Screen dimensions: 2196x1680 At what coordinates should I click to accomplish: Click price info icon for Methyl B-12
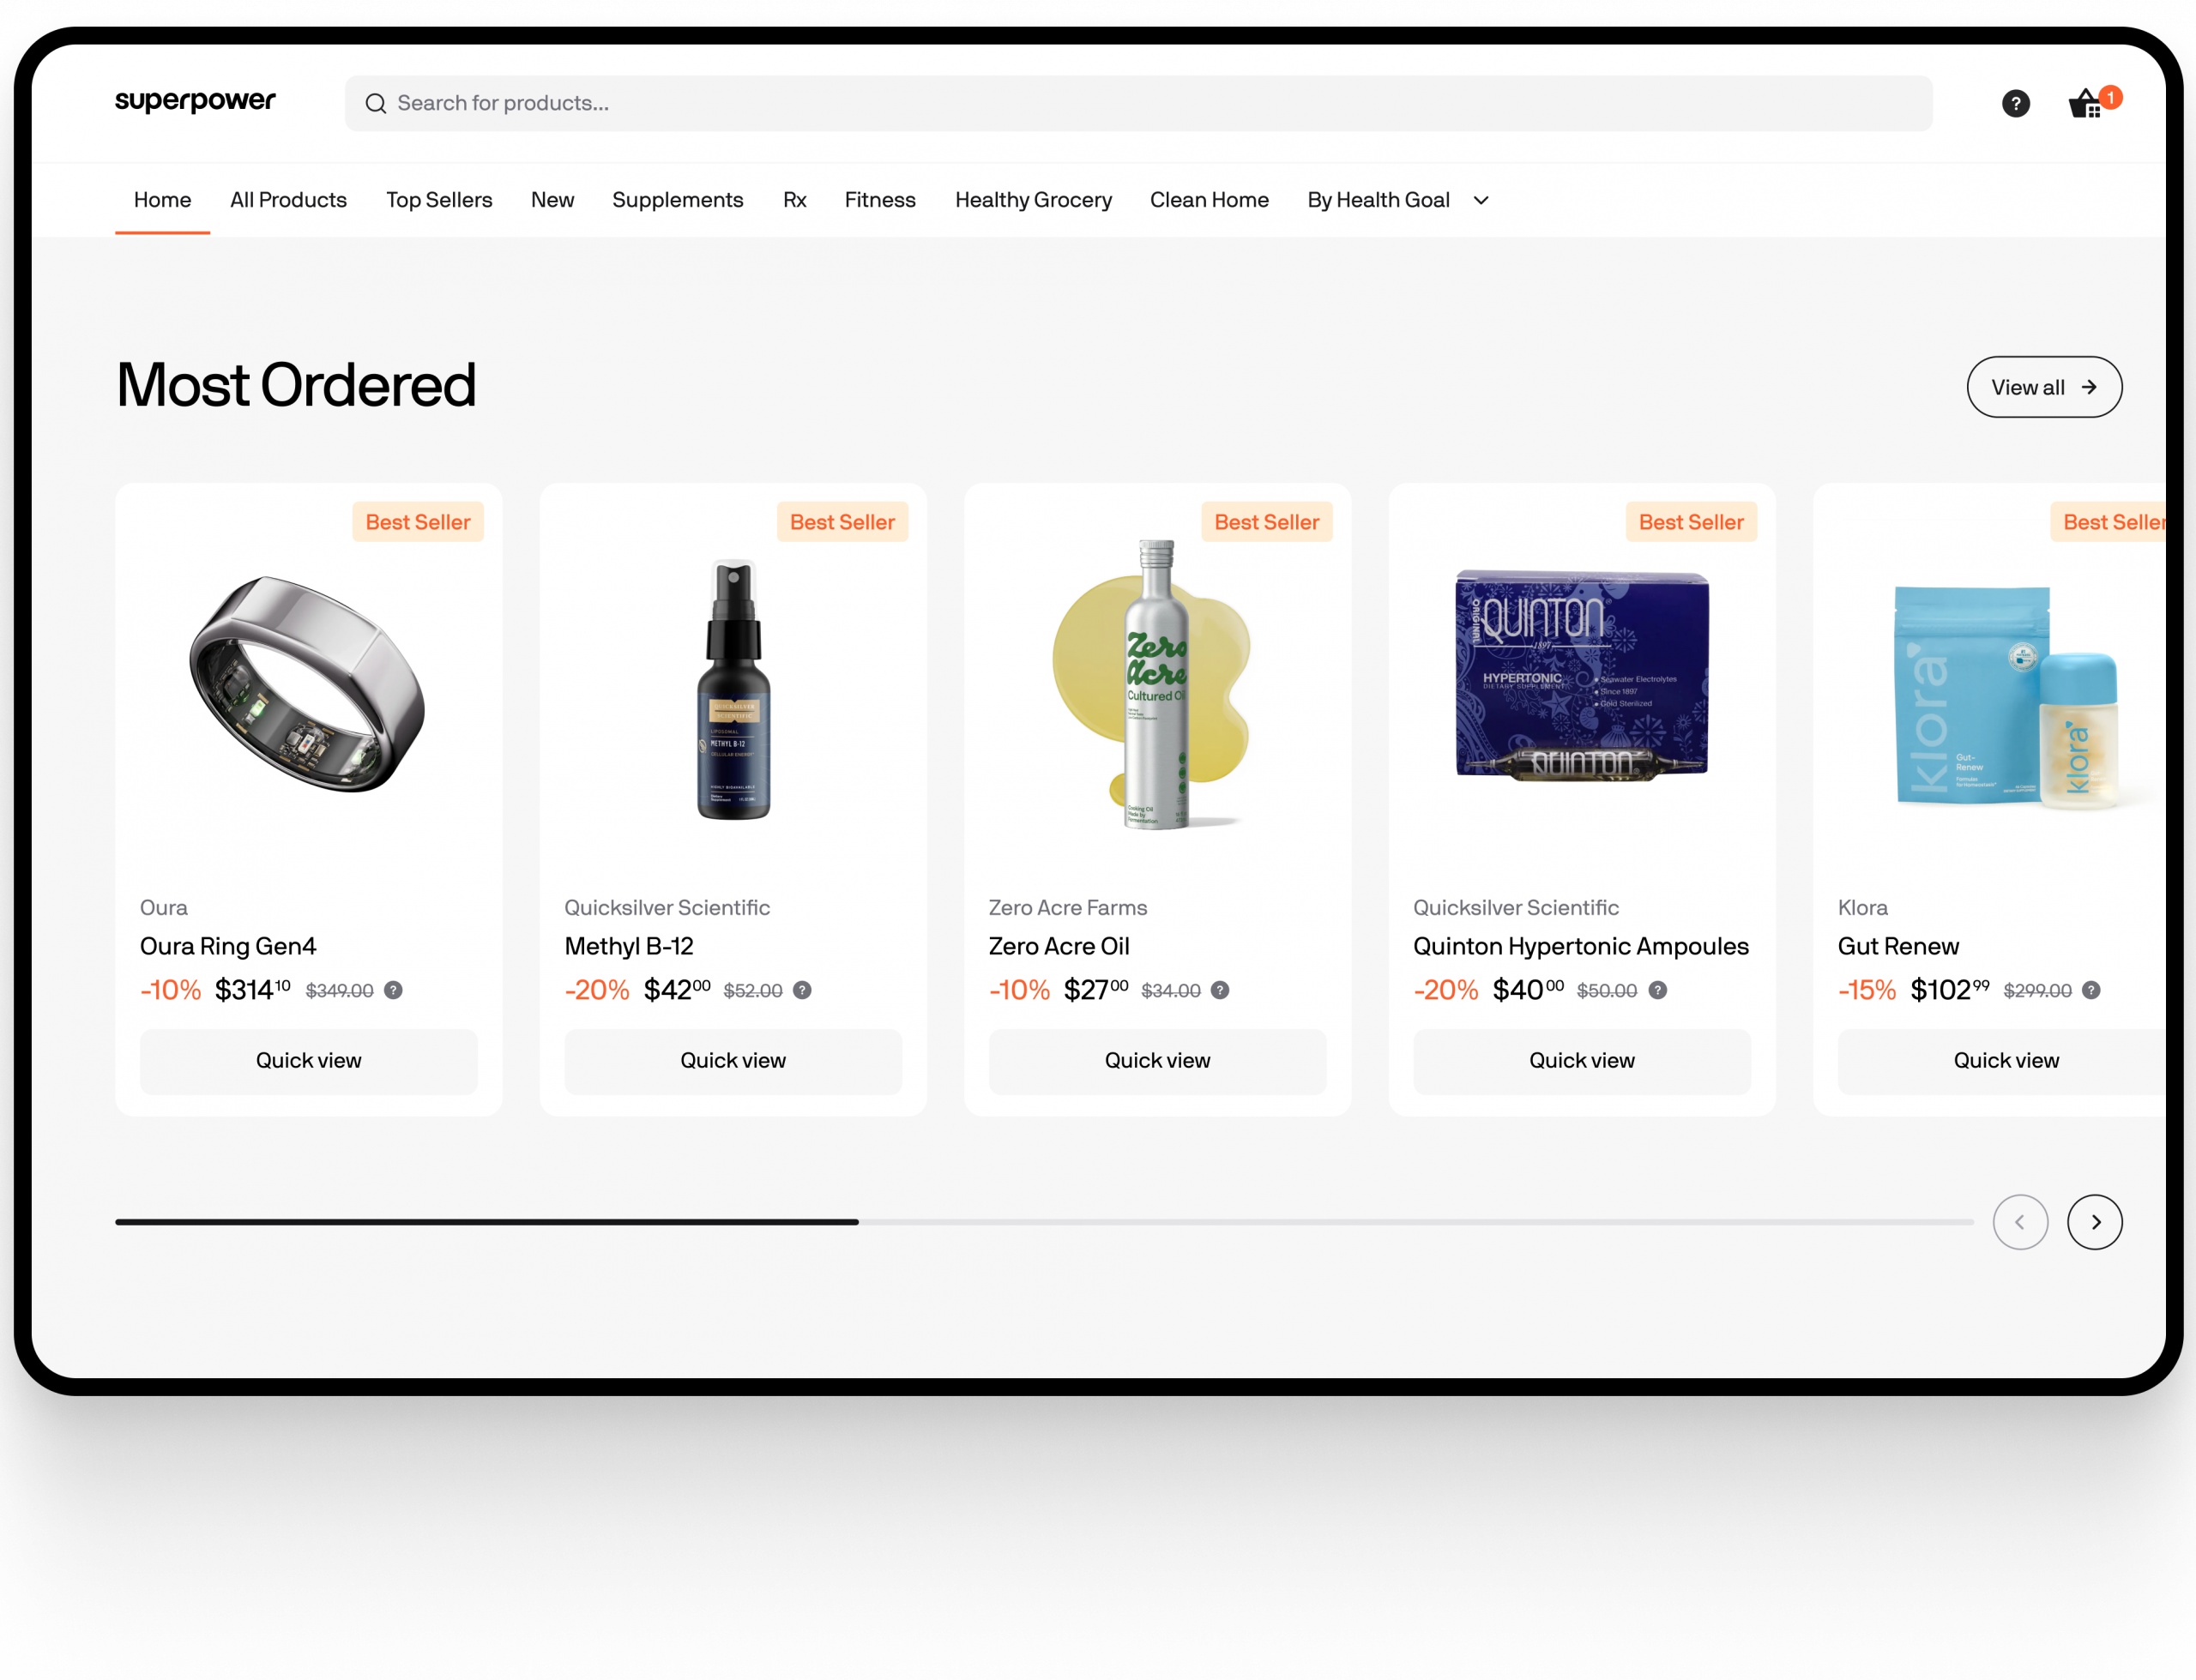pyautogui.click(x=802, y=990)
